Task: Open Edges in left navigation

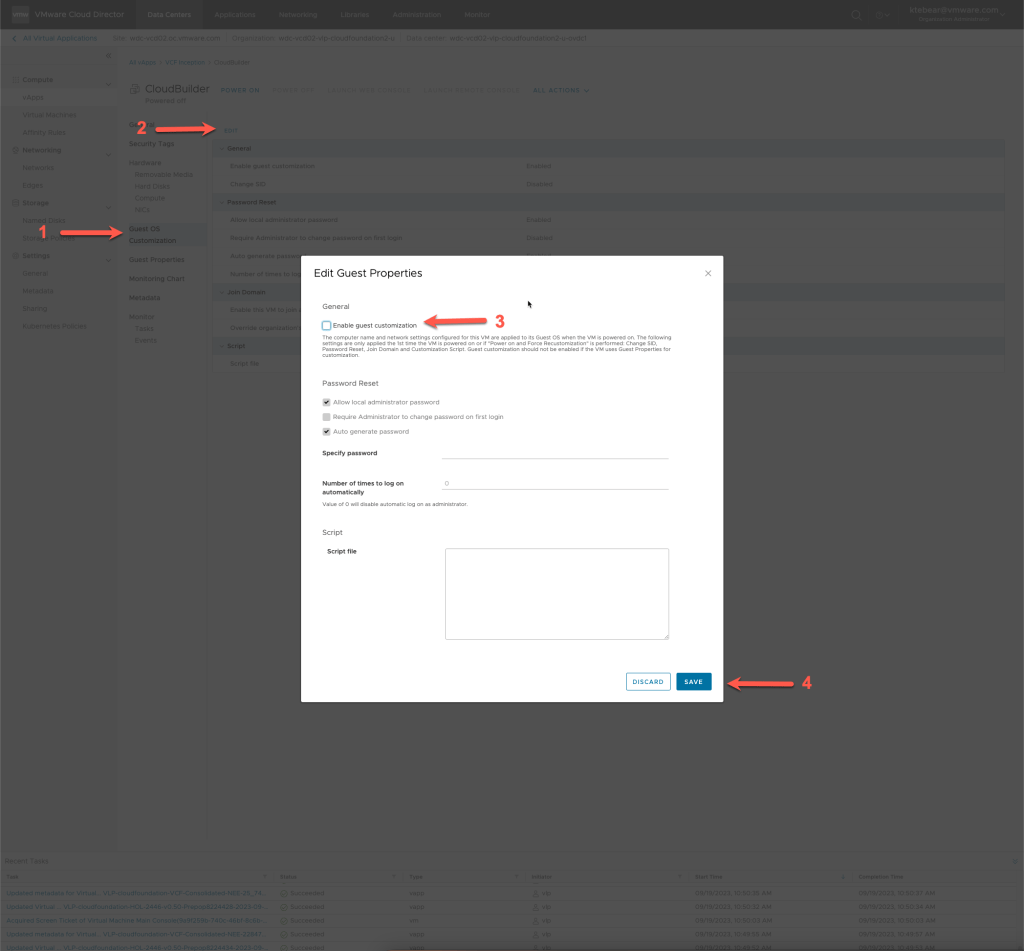Action: click(x=33, y=185)
